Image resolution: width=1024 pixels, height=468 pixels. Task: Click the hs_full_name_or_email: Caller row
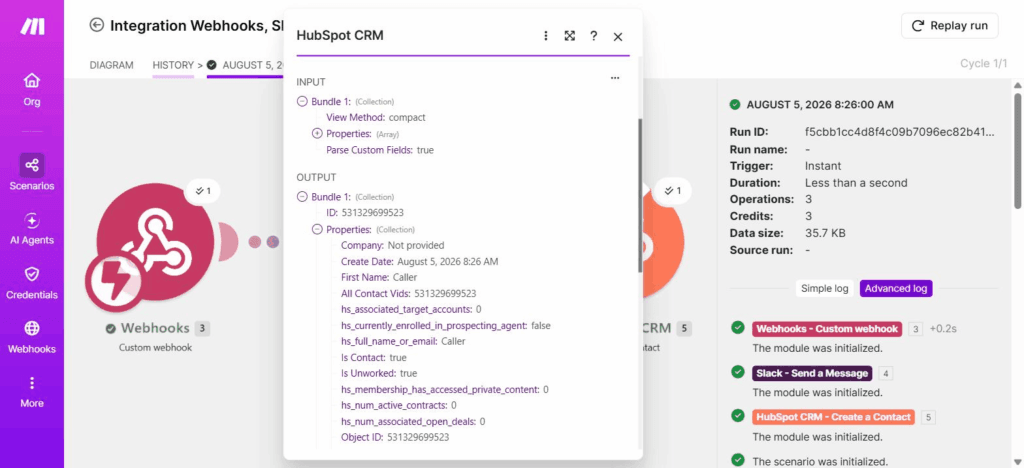pyautogui.click(x=403, y=341)
